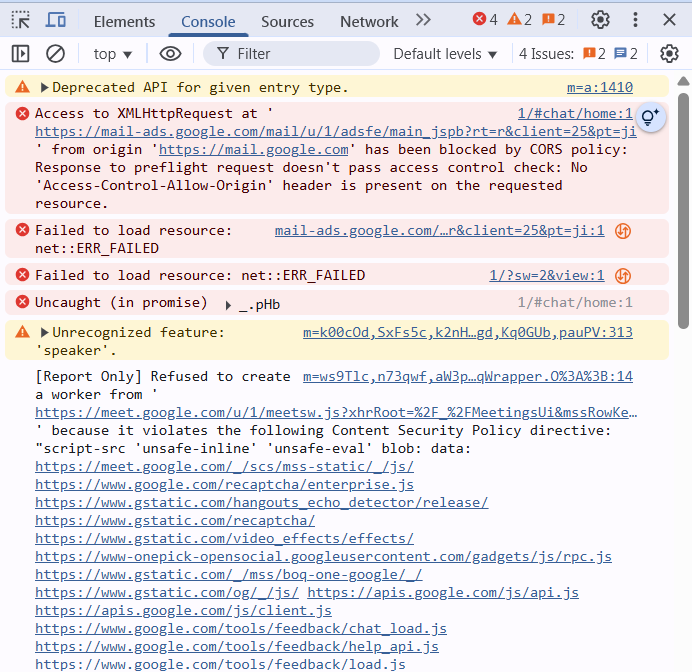Close the DevTools panel
This screenshot has width=692, height=672.
click(669, 20)
